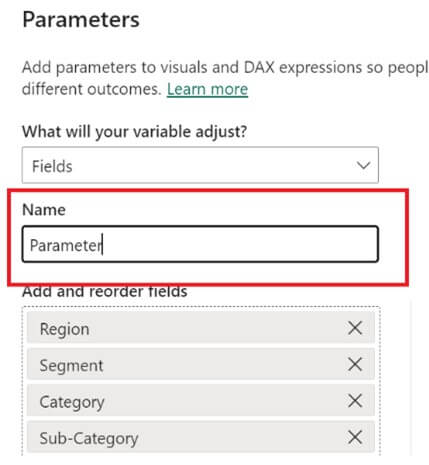This screenshot has width=429, height=465.
Task: Remove the Region field with its X
Action: pos(355,328)
